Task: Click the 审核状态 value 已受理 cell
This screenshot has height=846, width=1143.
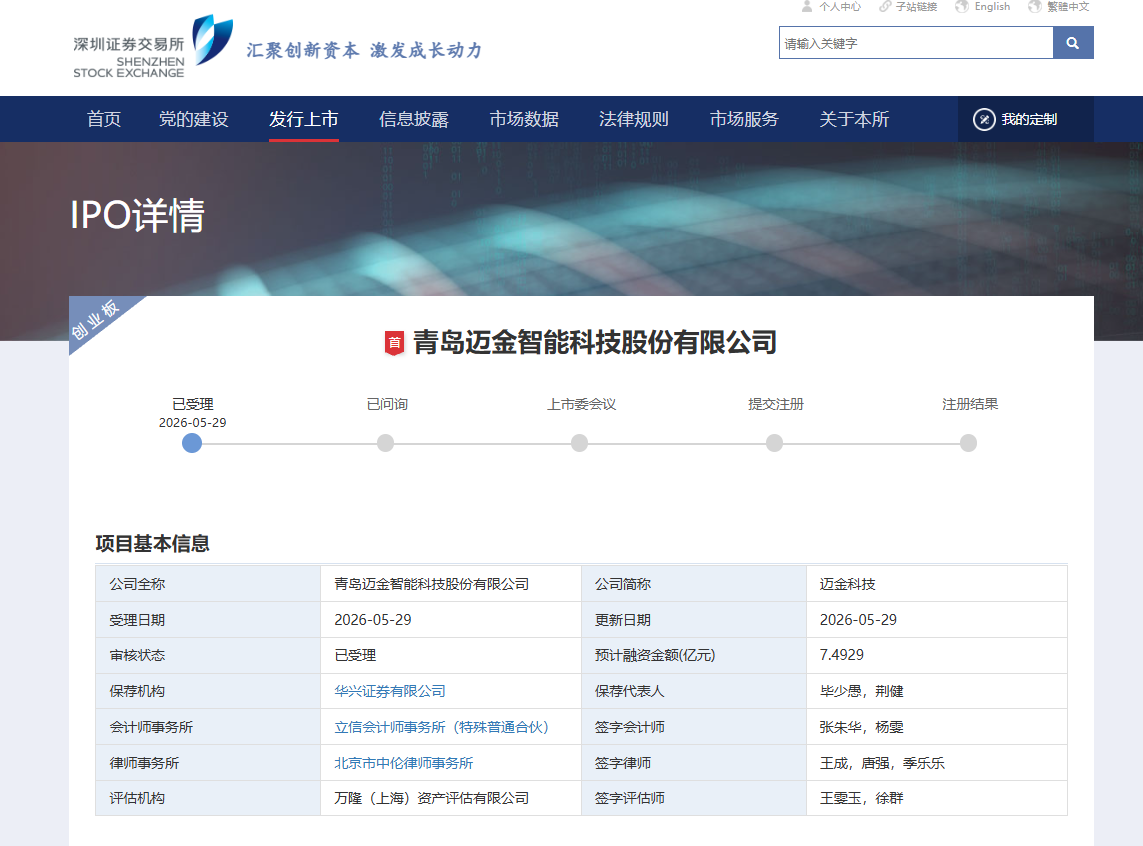Action: click(450, 655)
